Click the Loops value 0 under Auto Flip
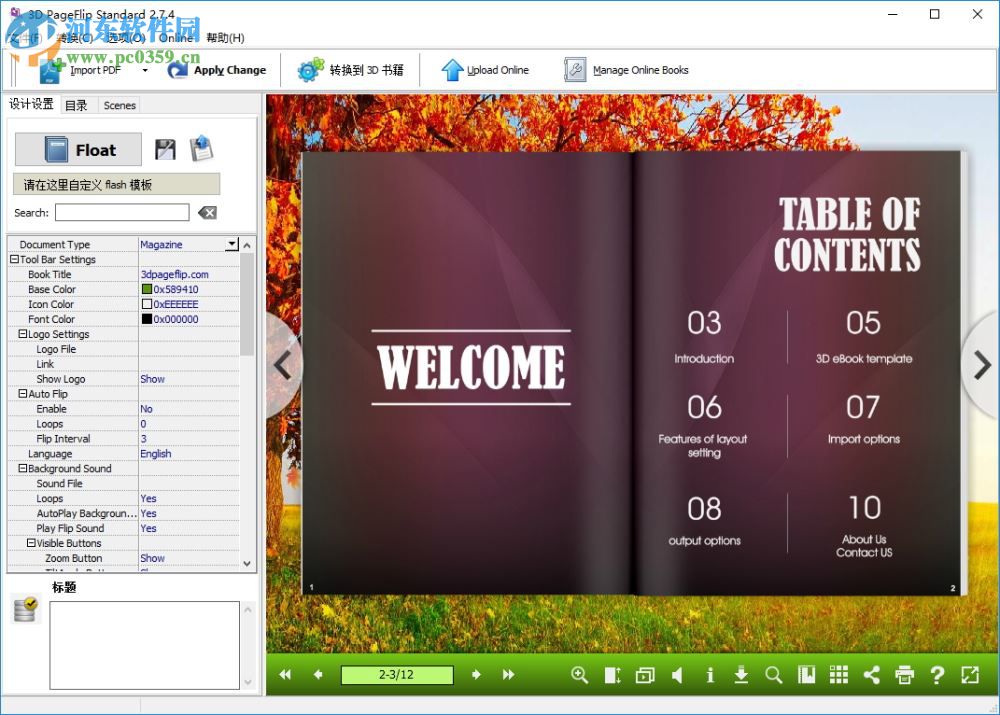1000x715 pixels. coord(143,424)
